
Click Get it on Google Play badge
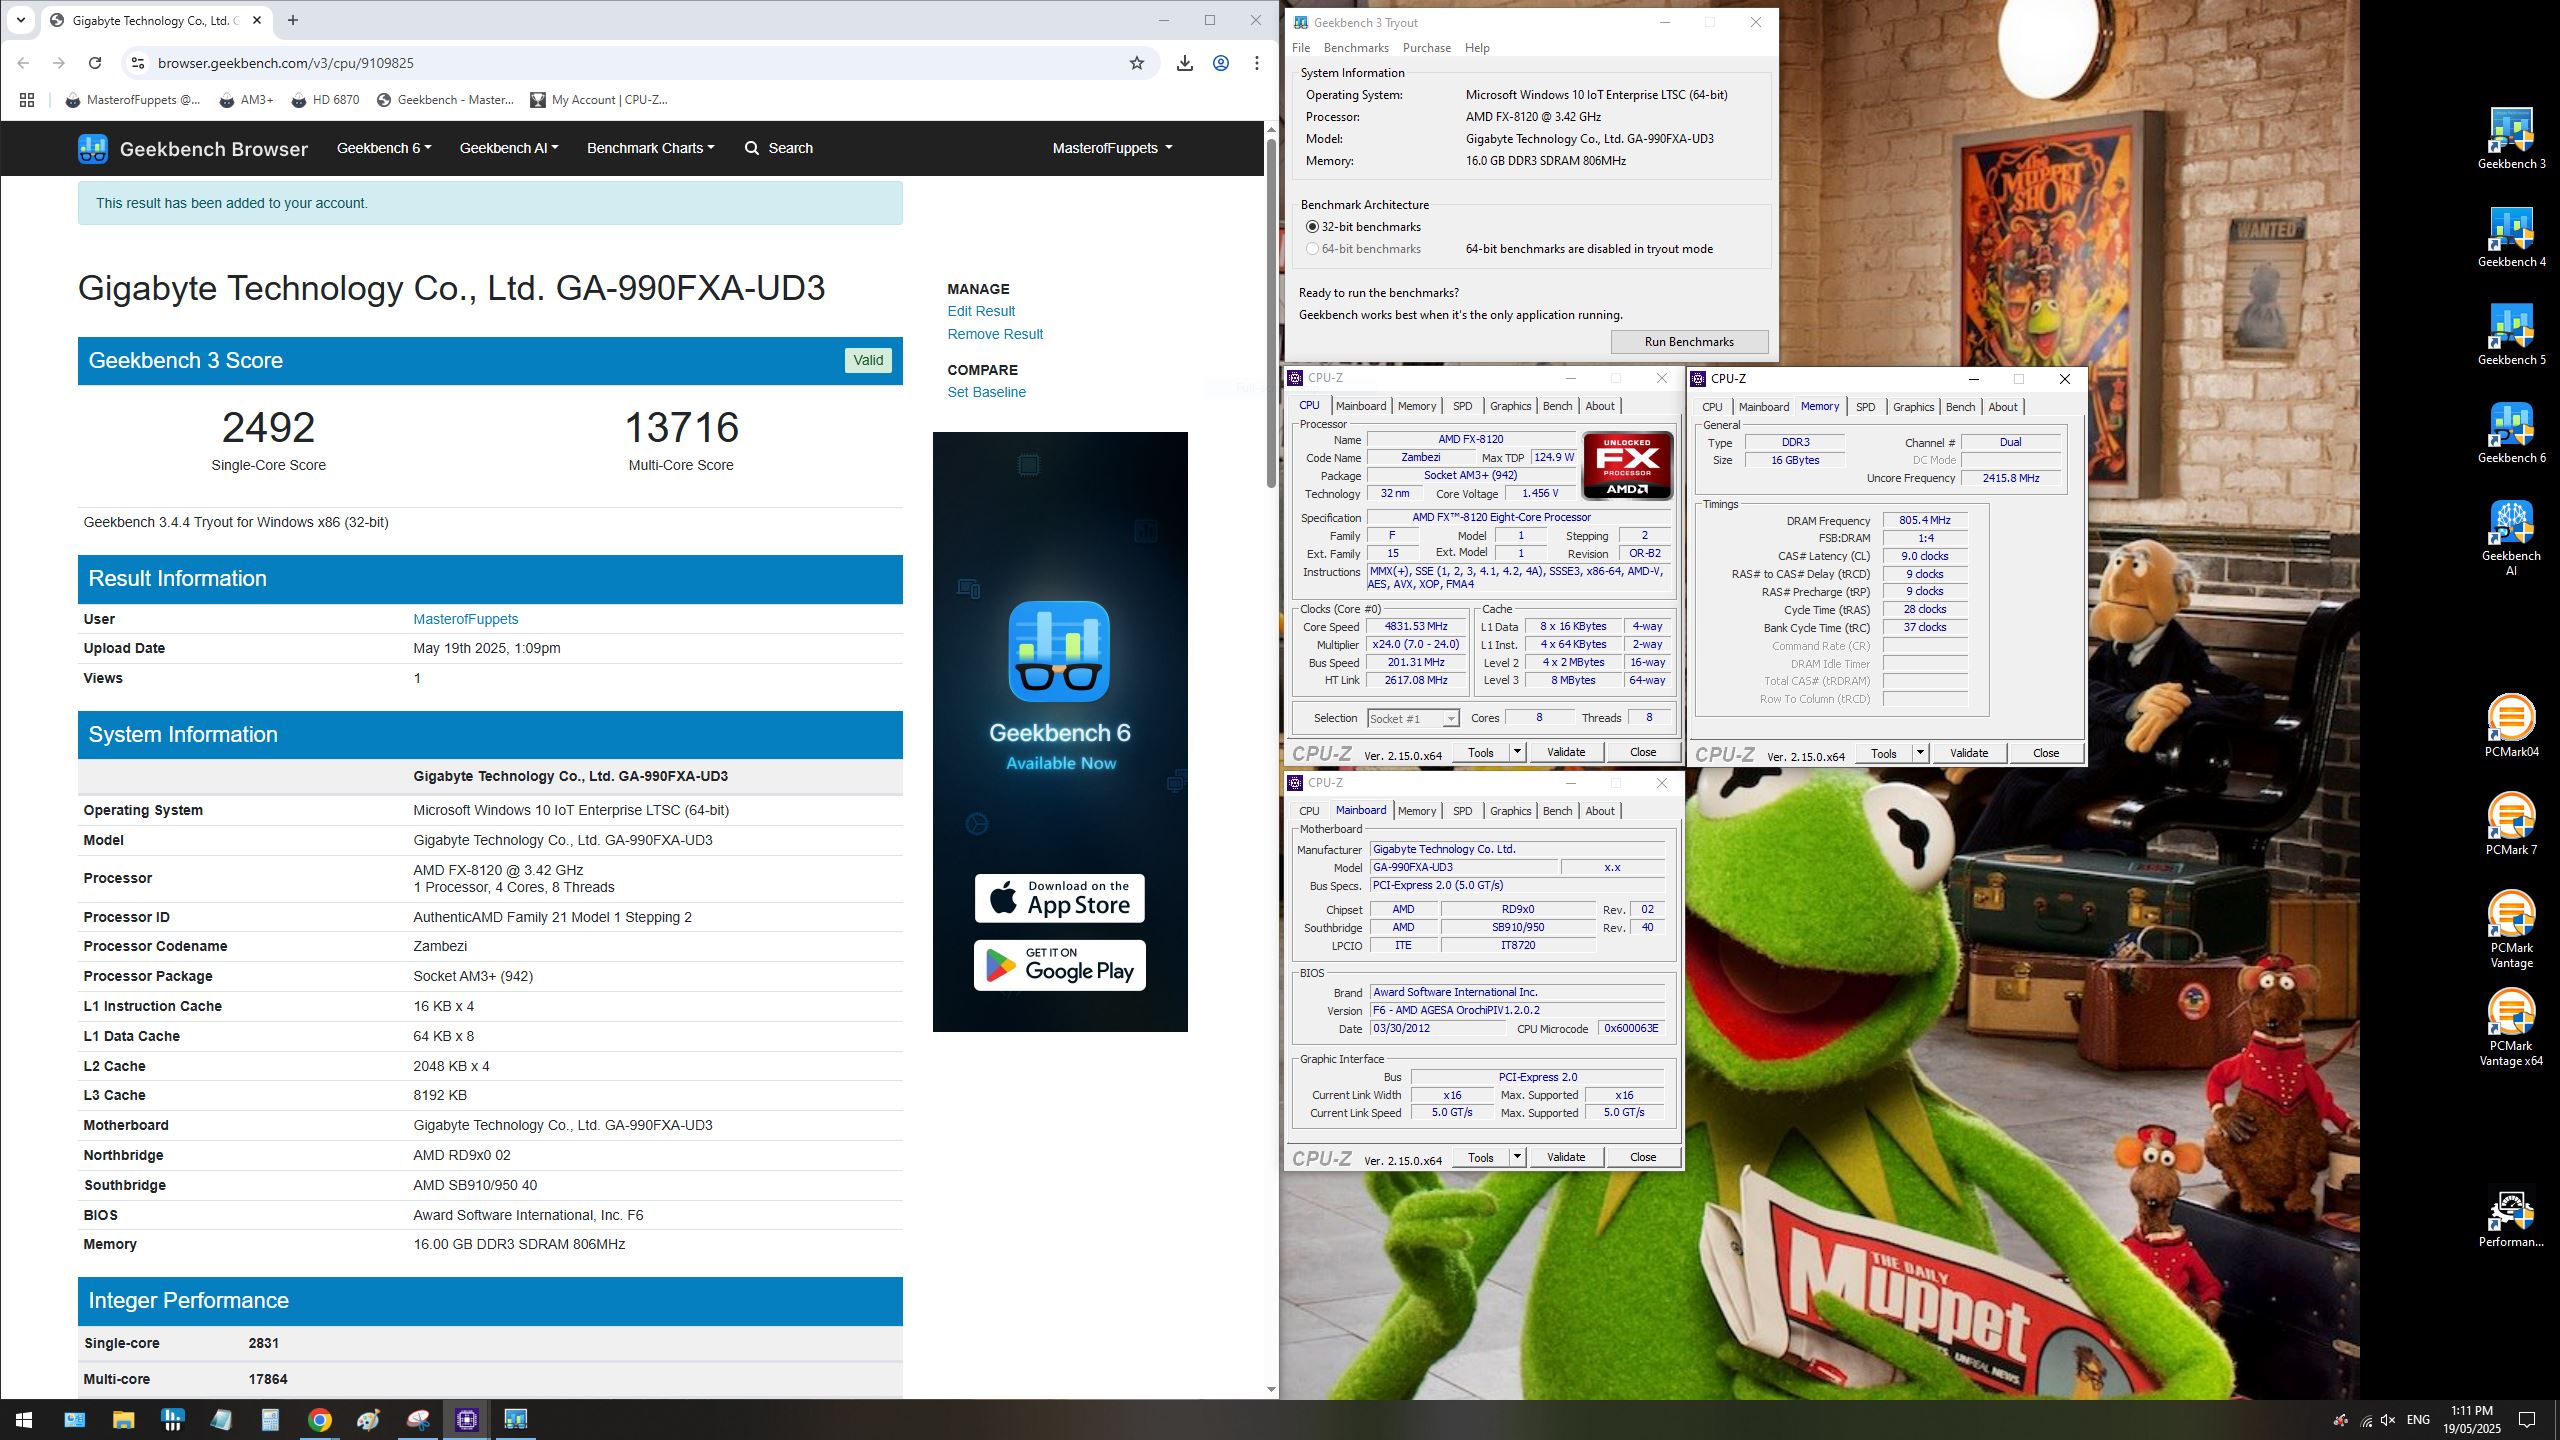(x=1059, y=965)
